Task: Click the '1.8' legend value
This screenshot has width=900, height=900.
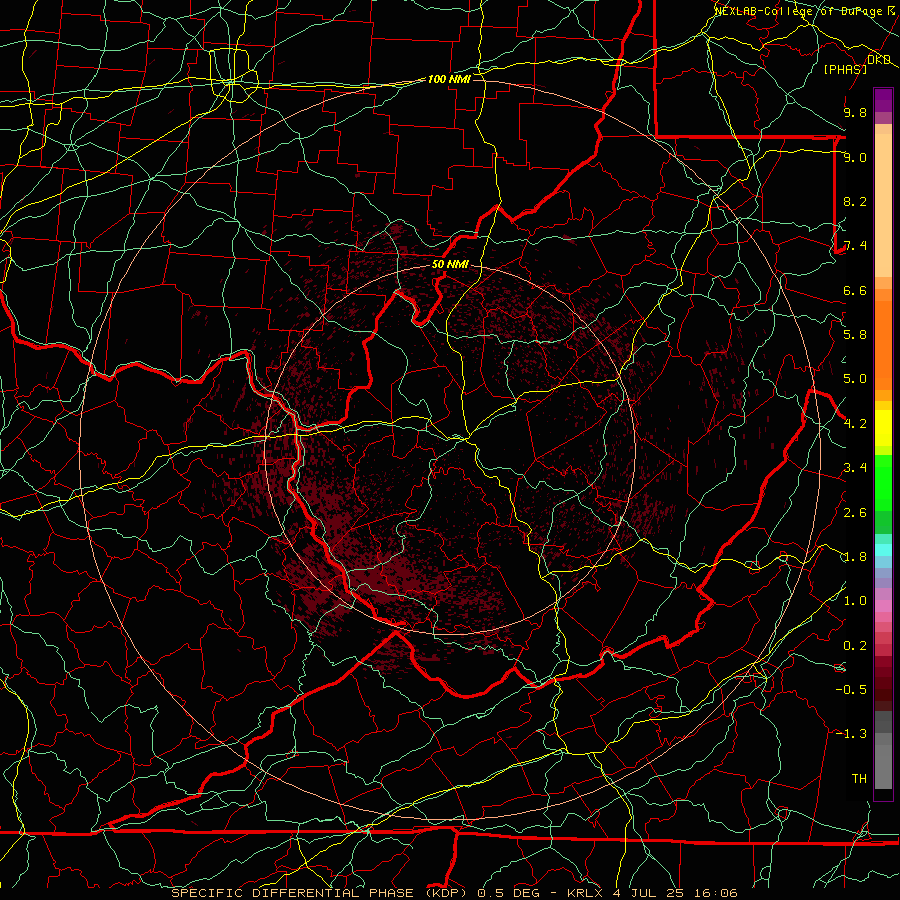Action: 855,557
